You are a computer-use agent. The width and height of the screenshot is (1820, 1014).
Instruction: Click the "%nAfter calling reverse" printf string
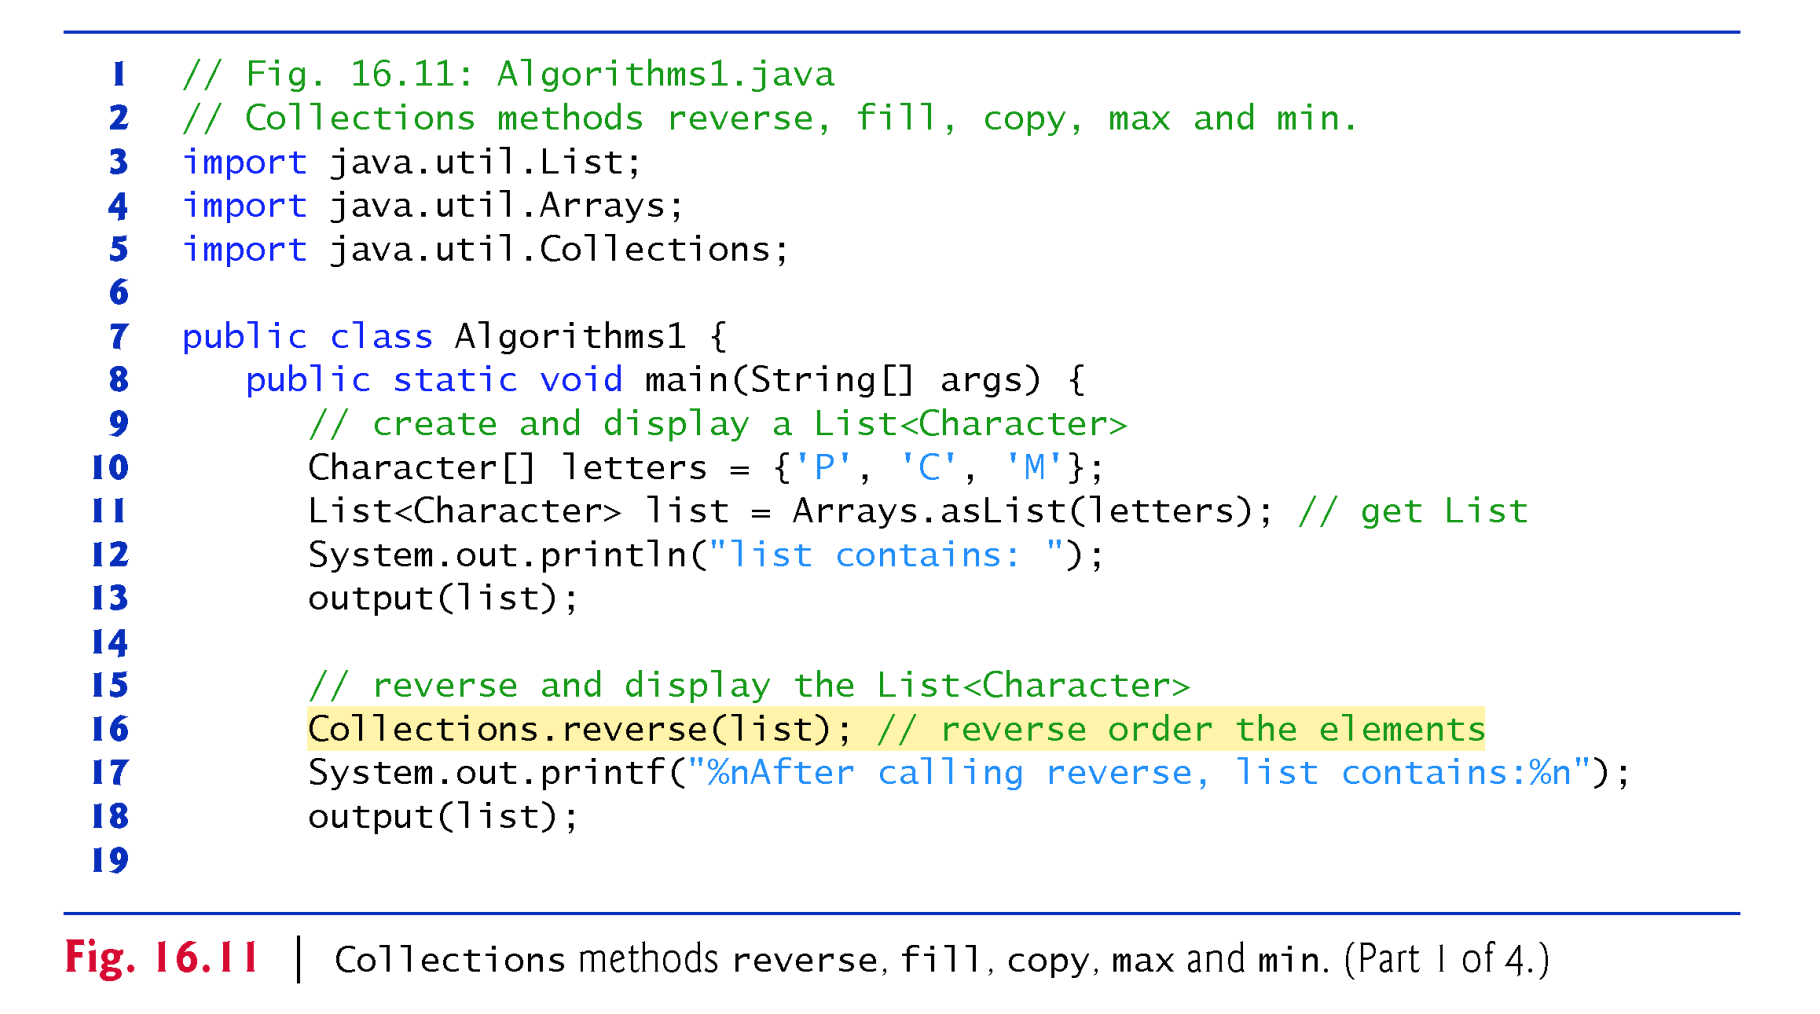click(1138, 773)
